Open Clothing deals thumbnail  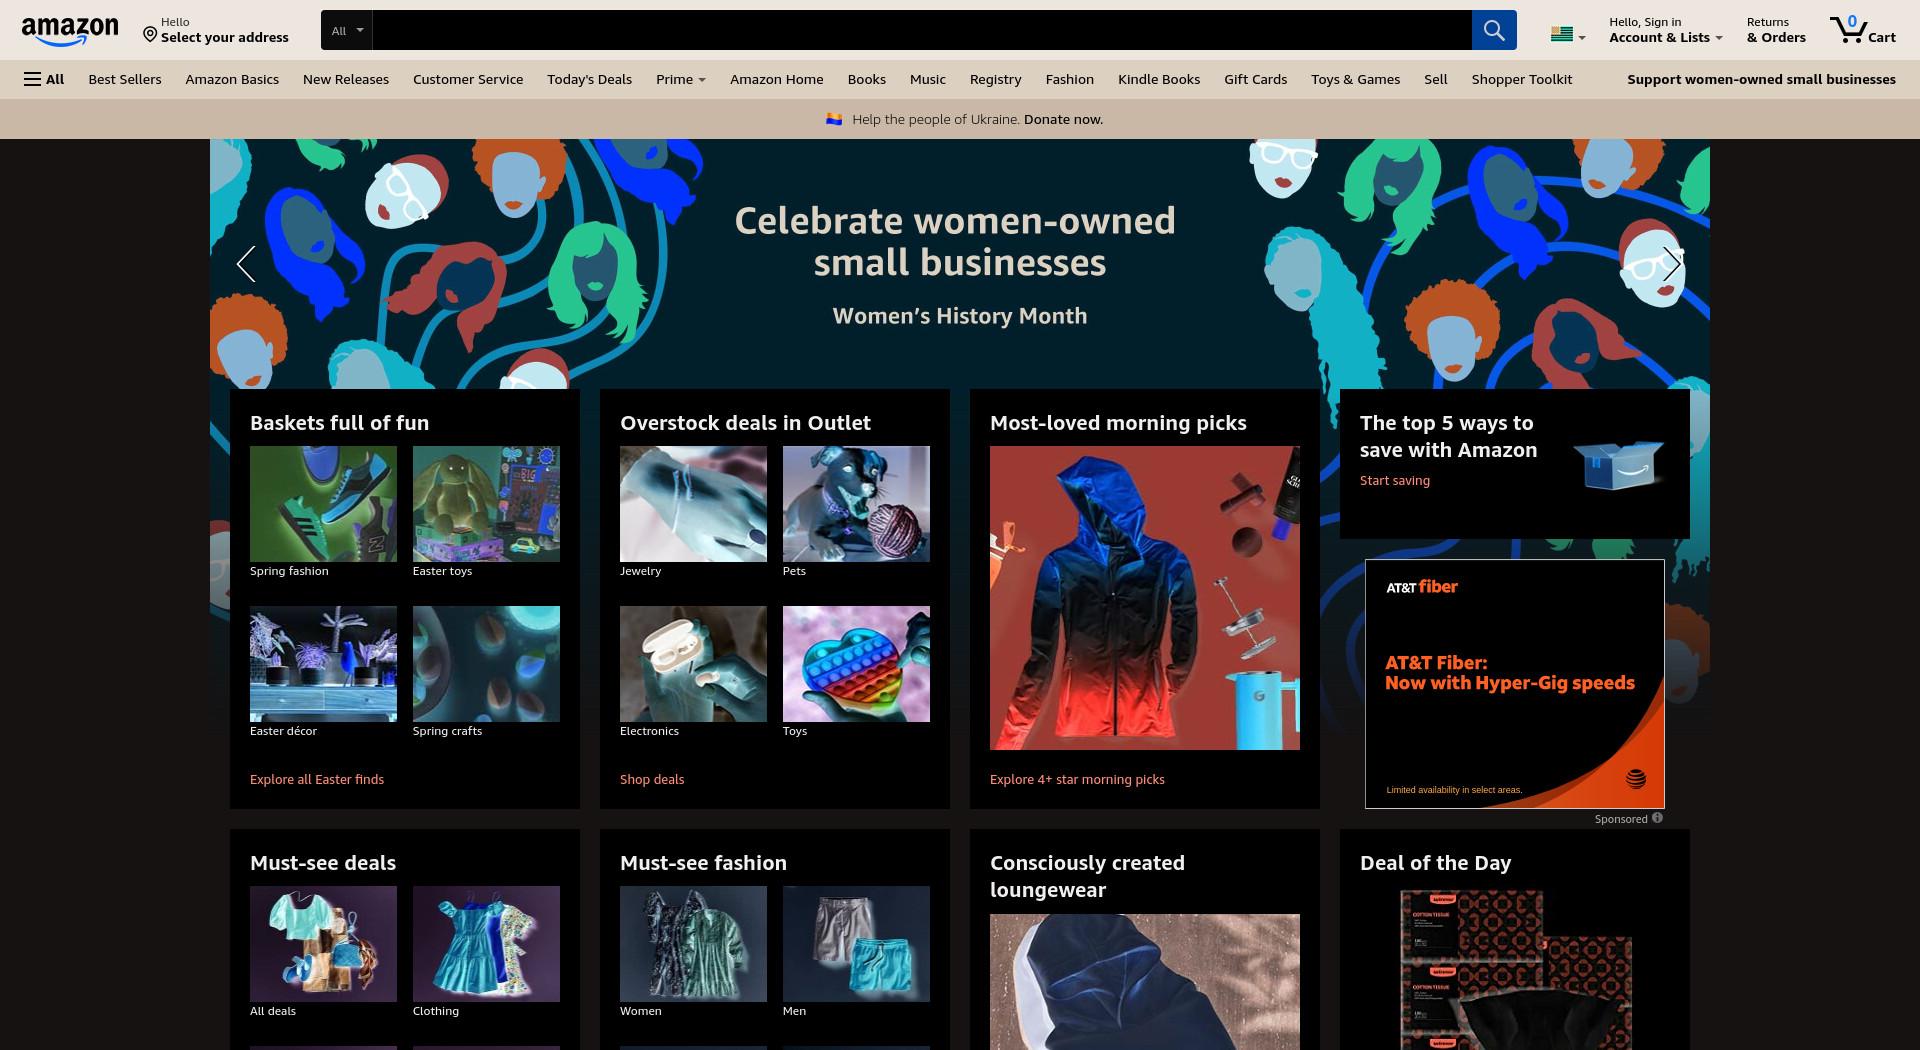coord(486,944)
